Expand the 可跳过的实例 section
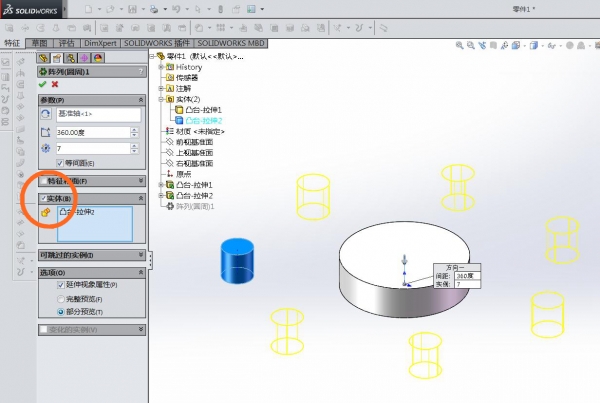The height and width of the screenshot is (403, 600). [x=141, y=255]
